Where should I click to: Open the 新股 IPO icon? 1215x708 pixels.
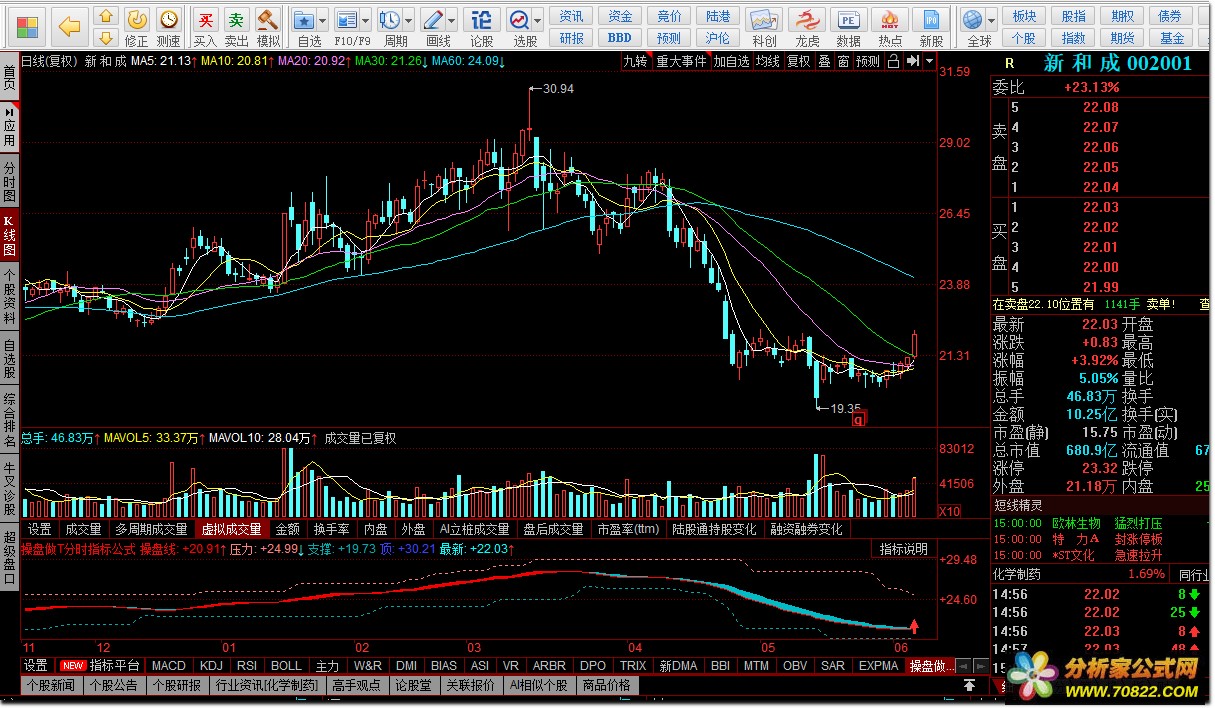[x=931, y=27]
